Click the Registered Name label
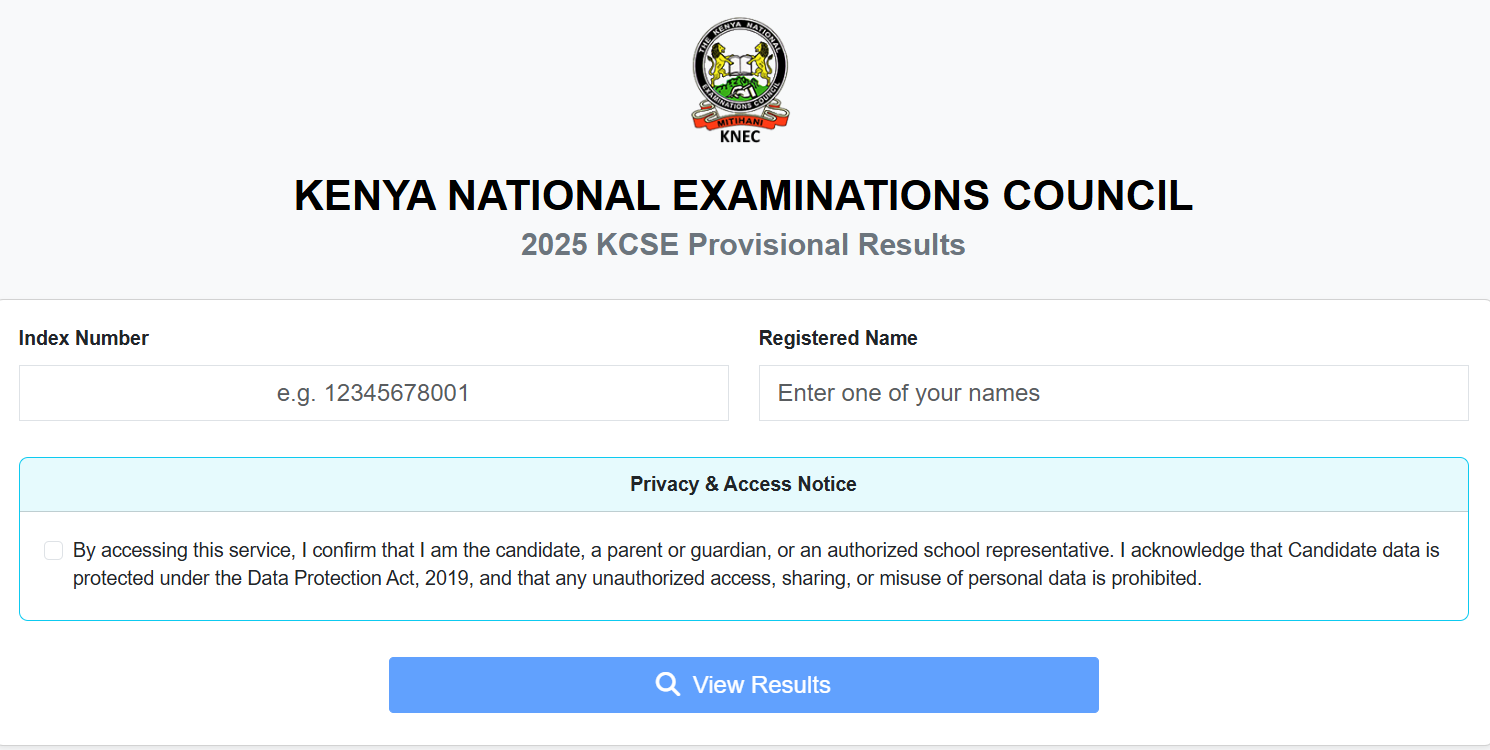Viewport: 1490px width, 750px height. coord(838,338)
